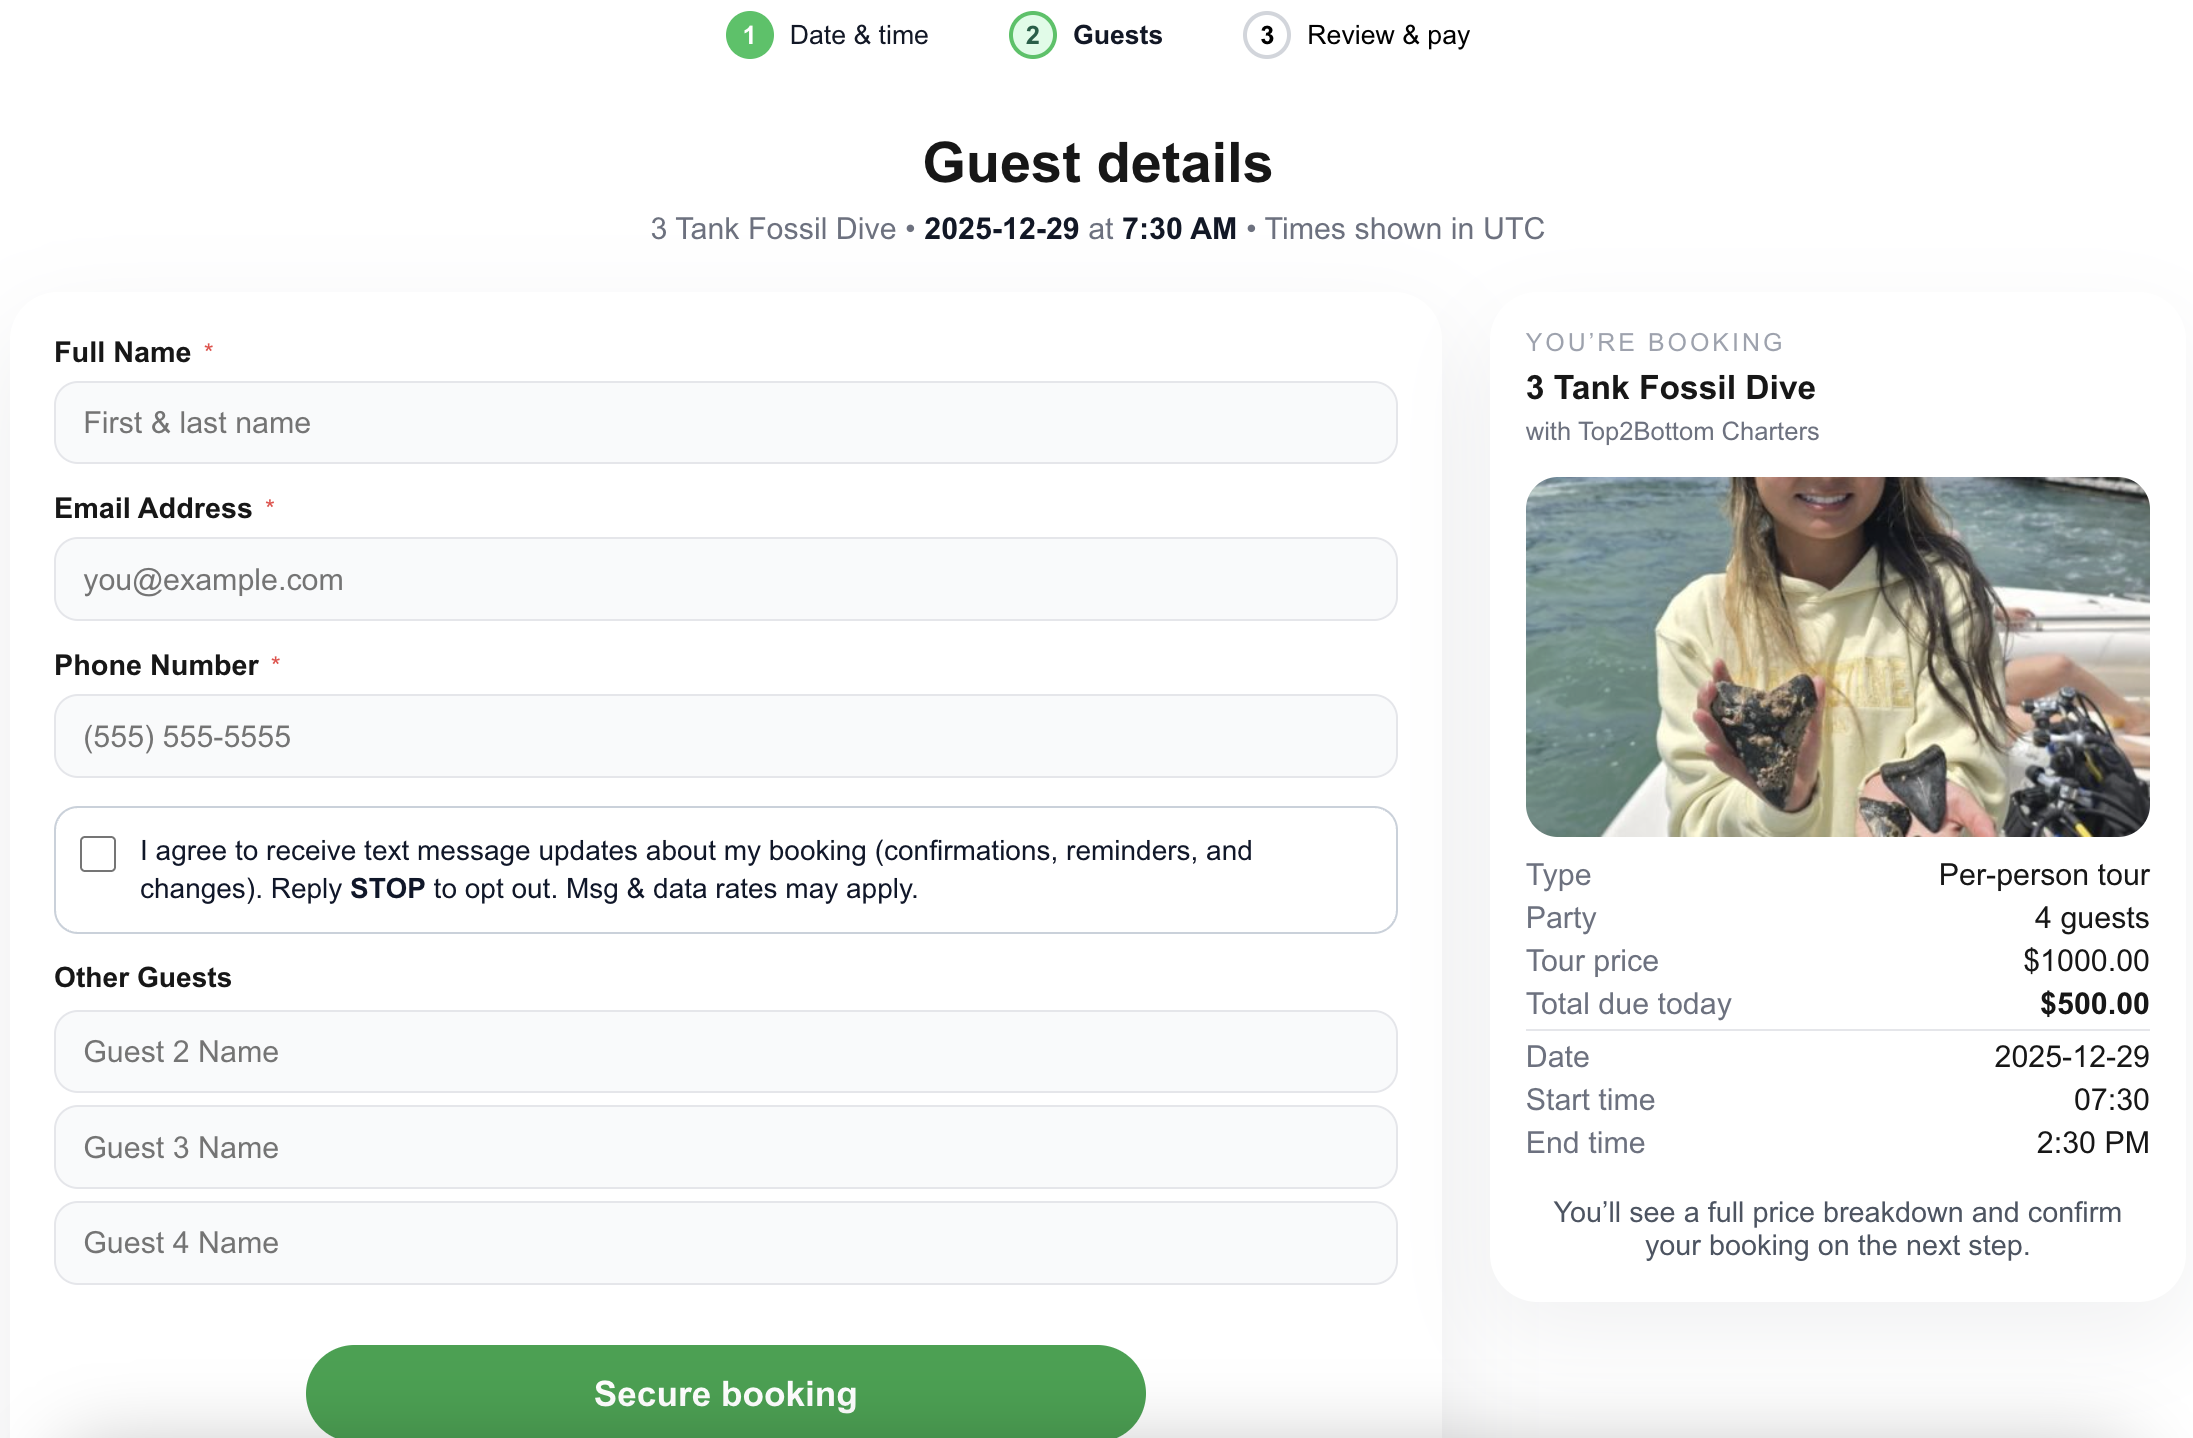Click the step 3 circle icon
The width and height of the screenshot is (2193, 1438).
1266,36
